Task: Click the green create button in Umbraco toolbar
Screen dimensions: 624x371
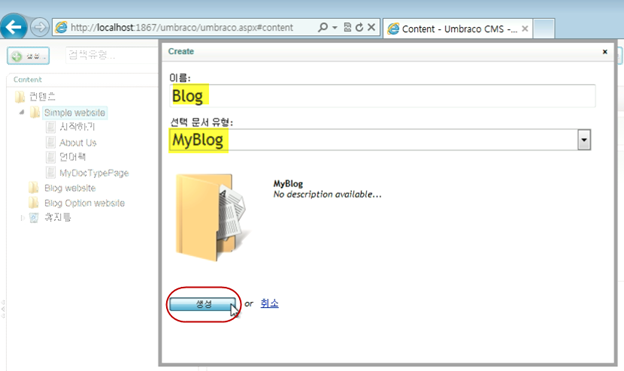Action: [28, 56]
